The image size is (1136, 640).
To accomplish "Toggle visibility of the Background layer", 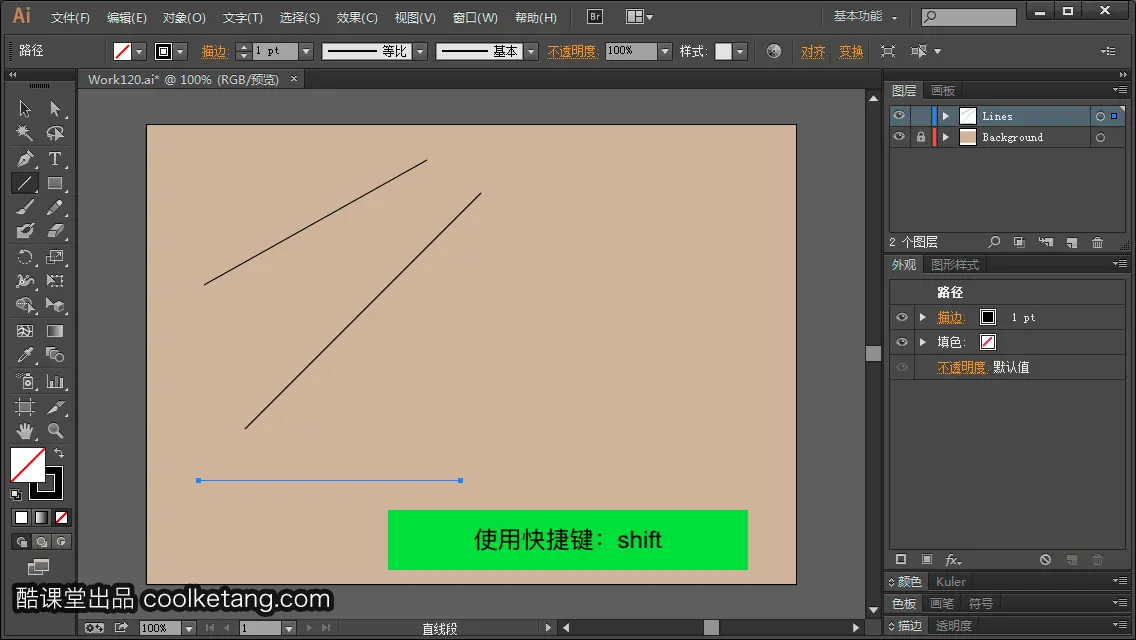I will [899, 137].
